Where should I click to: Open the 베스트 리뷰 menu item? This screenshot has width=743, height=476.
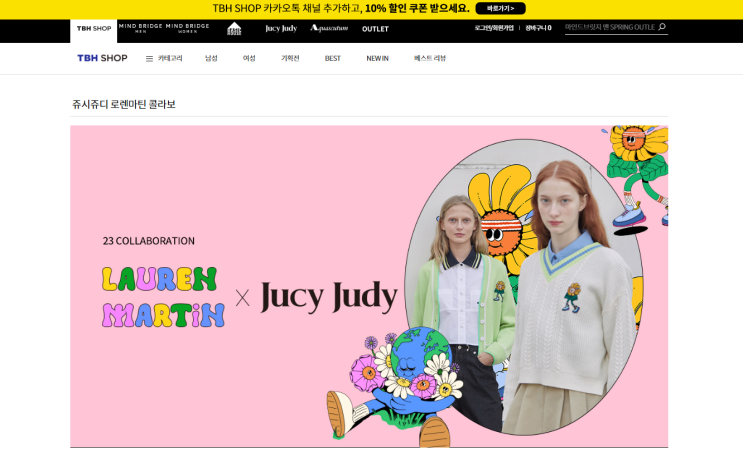point(430,58)
